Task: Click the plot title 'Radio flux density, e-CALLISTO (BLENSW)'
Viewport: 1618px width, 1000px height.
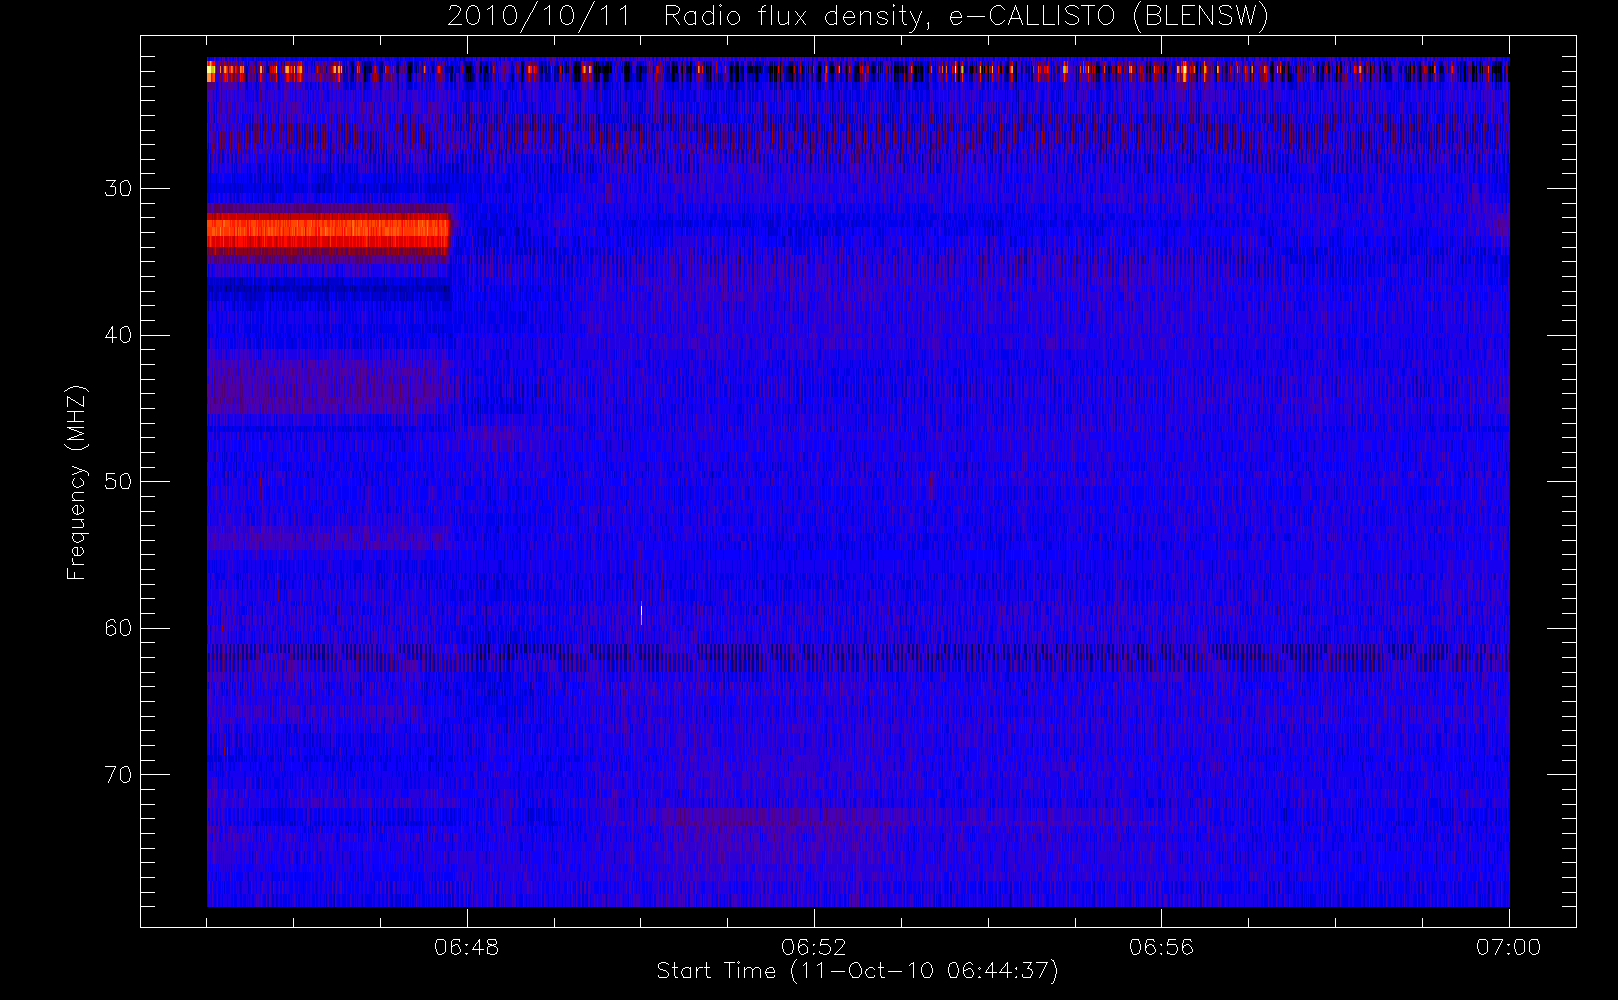Action: [966, 17]
